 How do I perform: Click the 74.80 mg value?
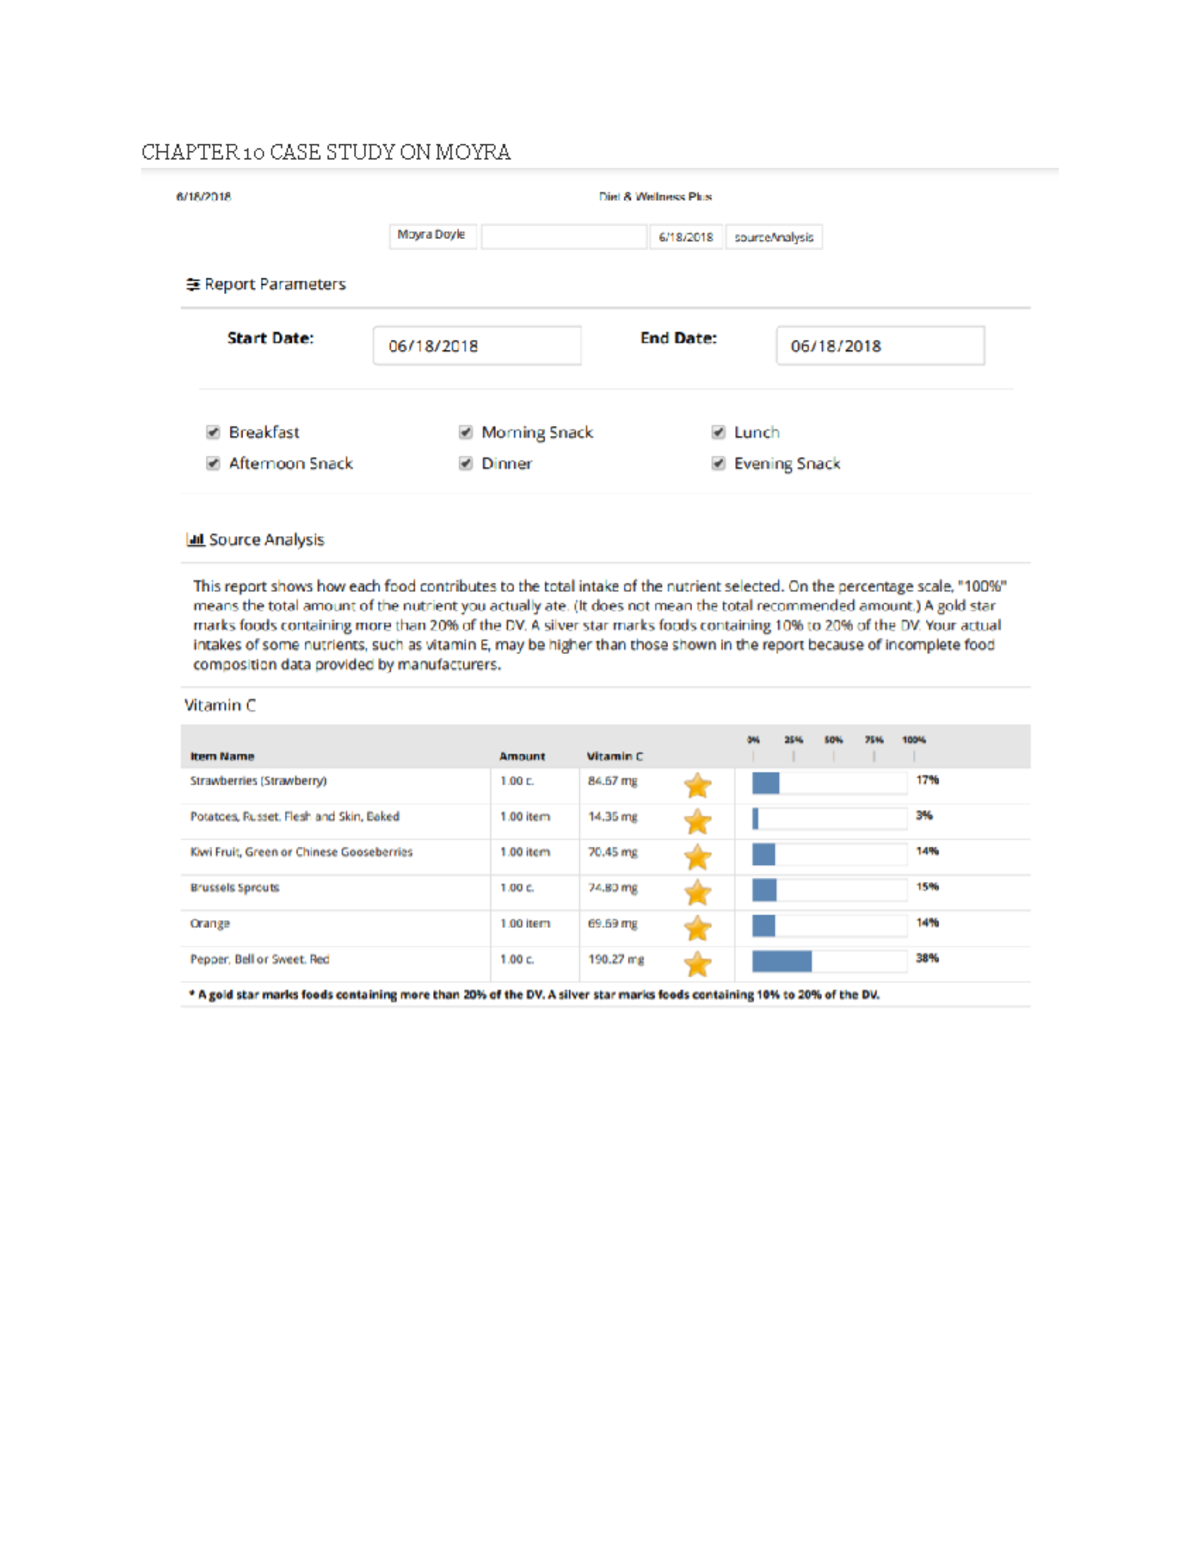tap(612, 888)
